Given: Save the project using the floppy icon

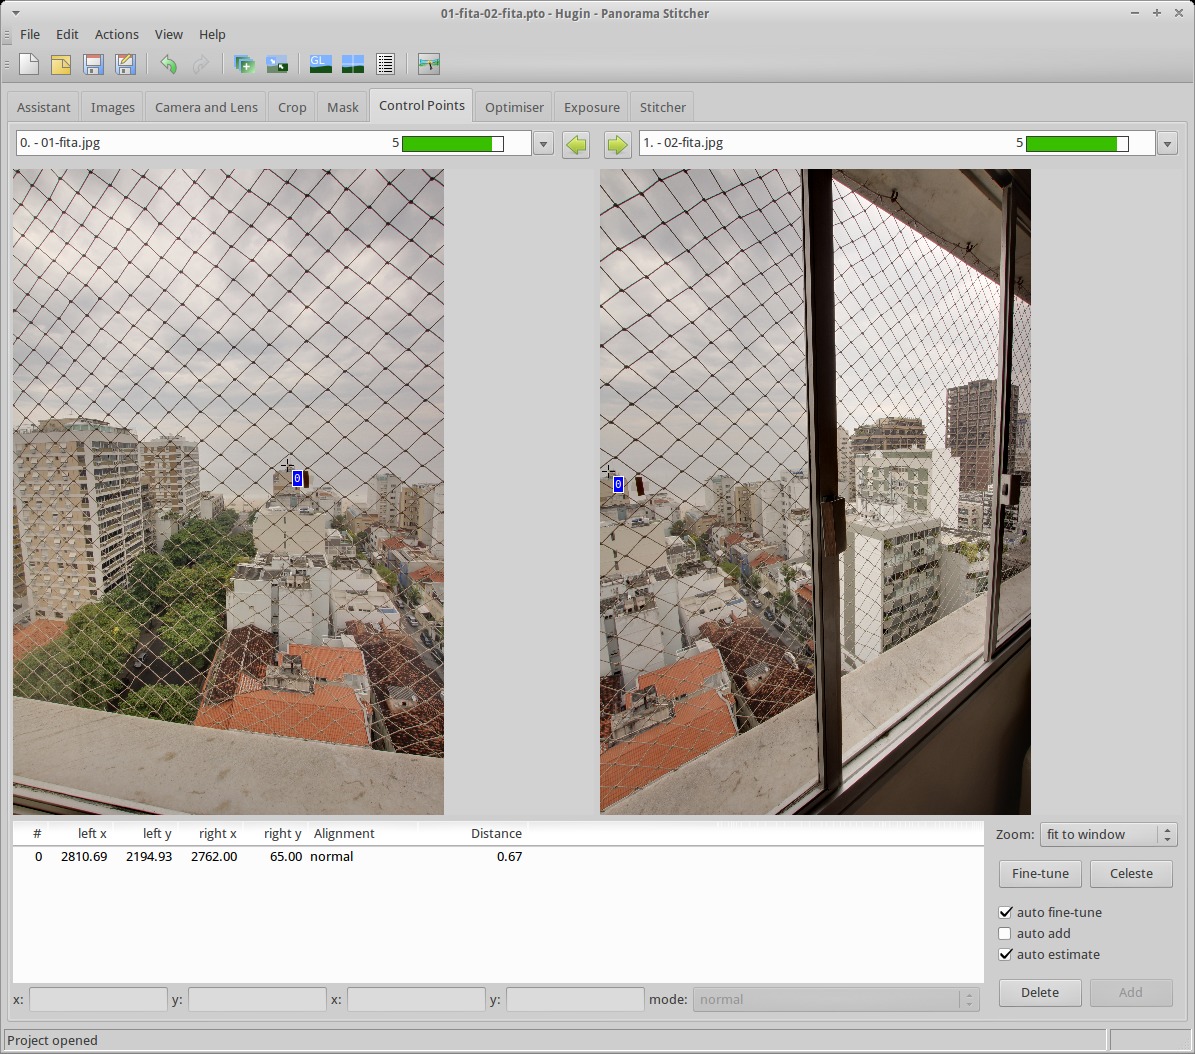Looking at the screenshot, I should (x=93, y=65).
